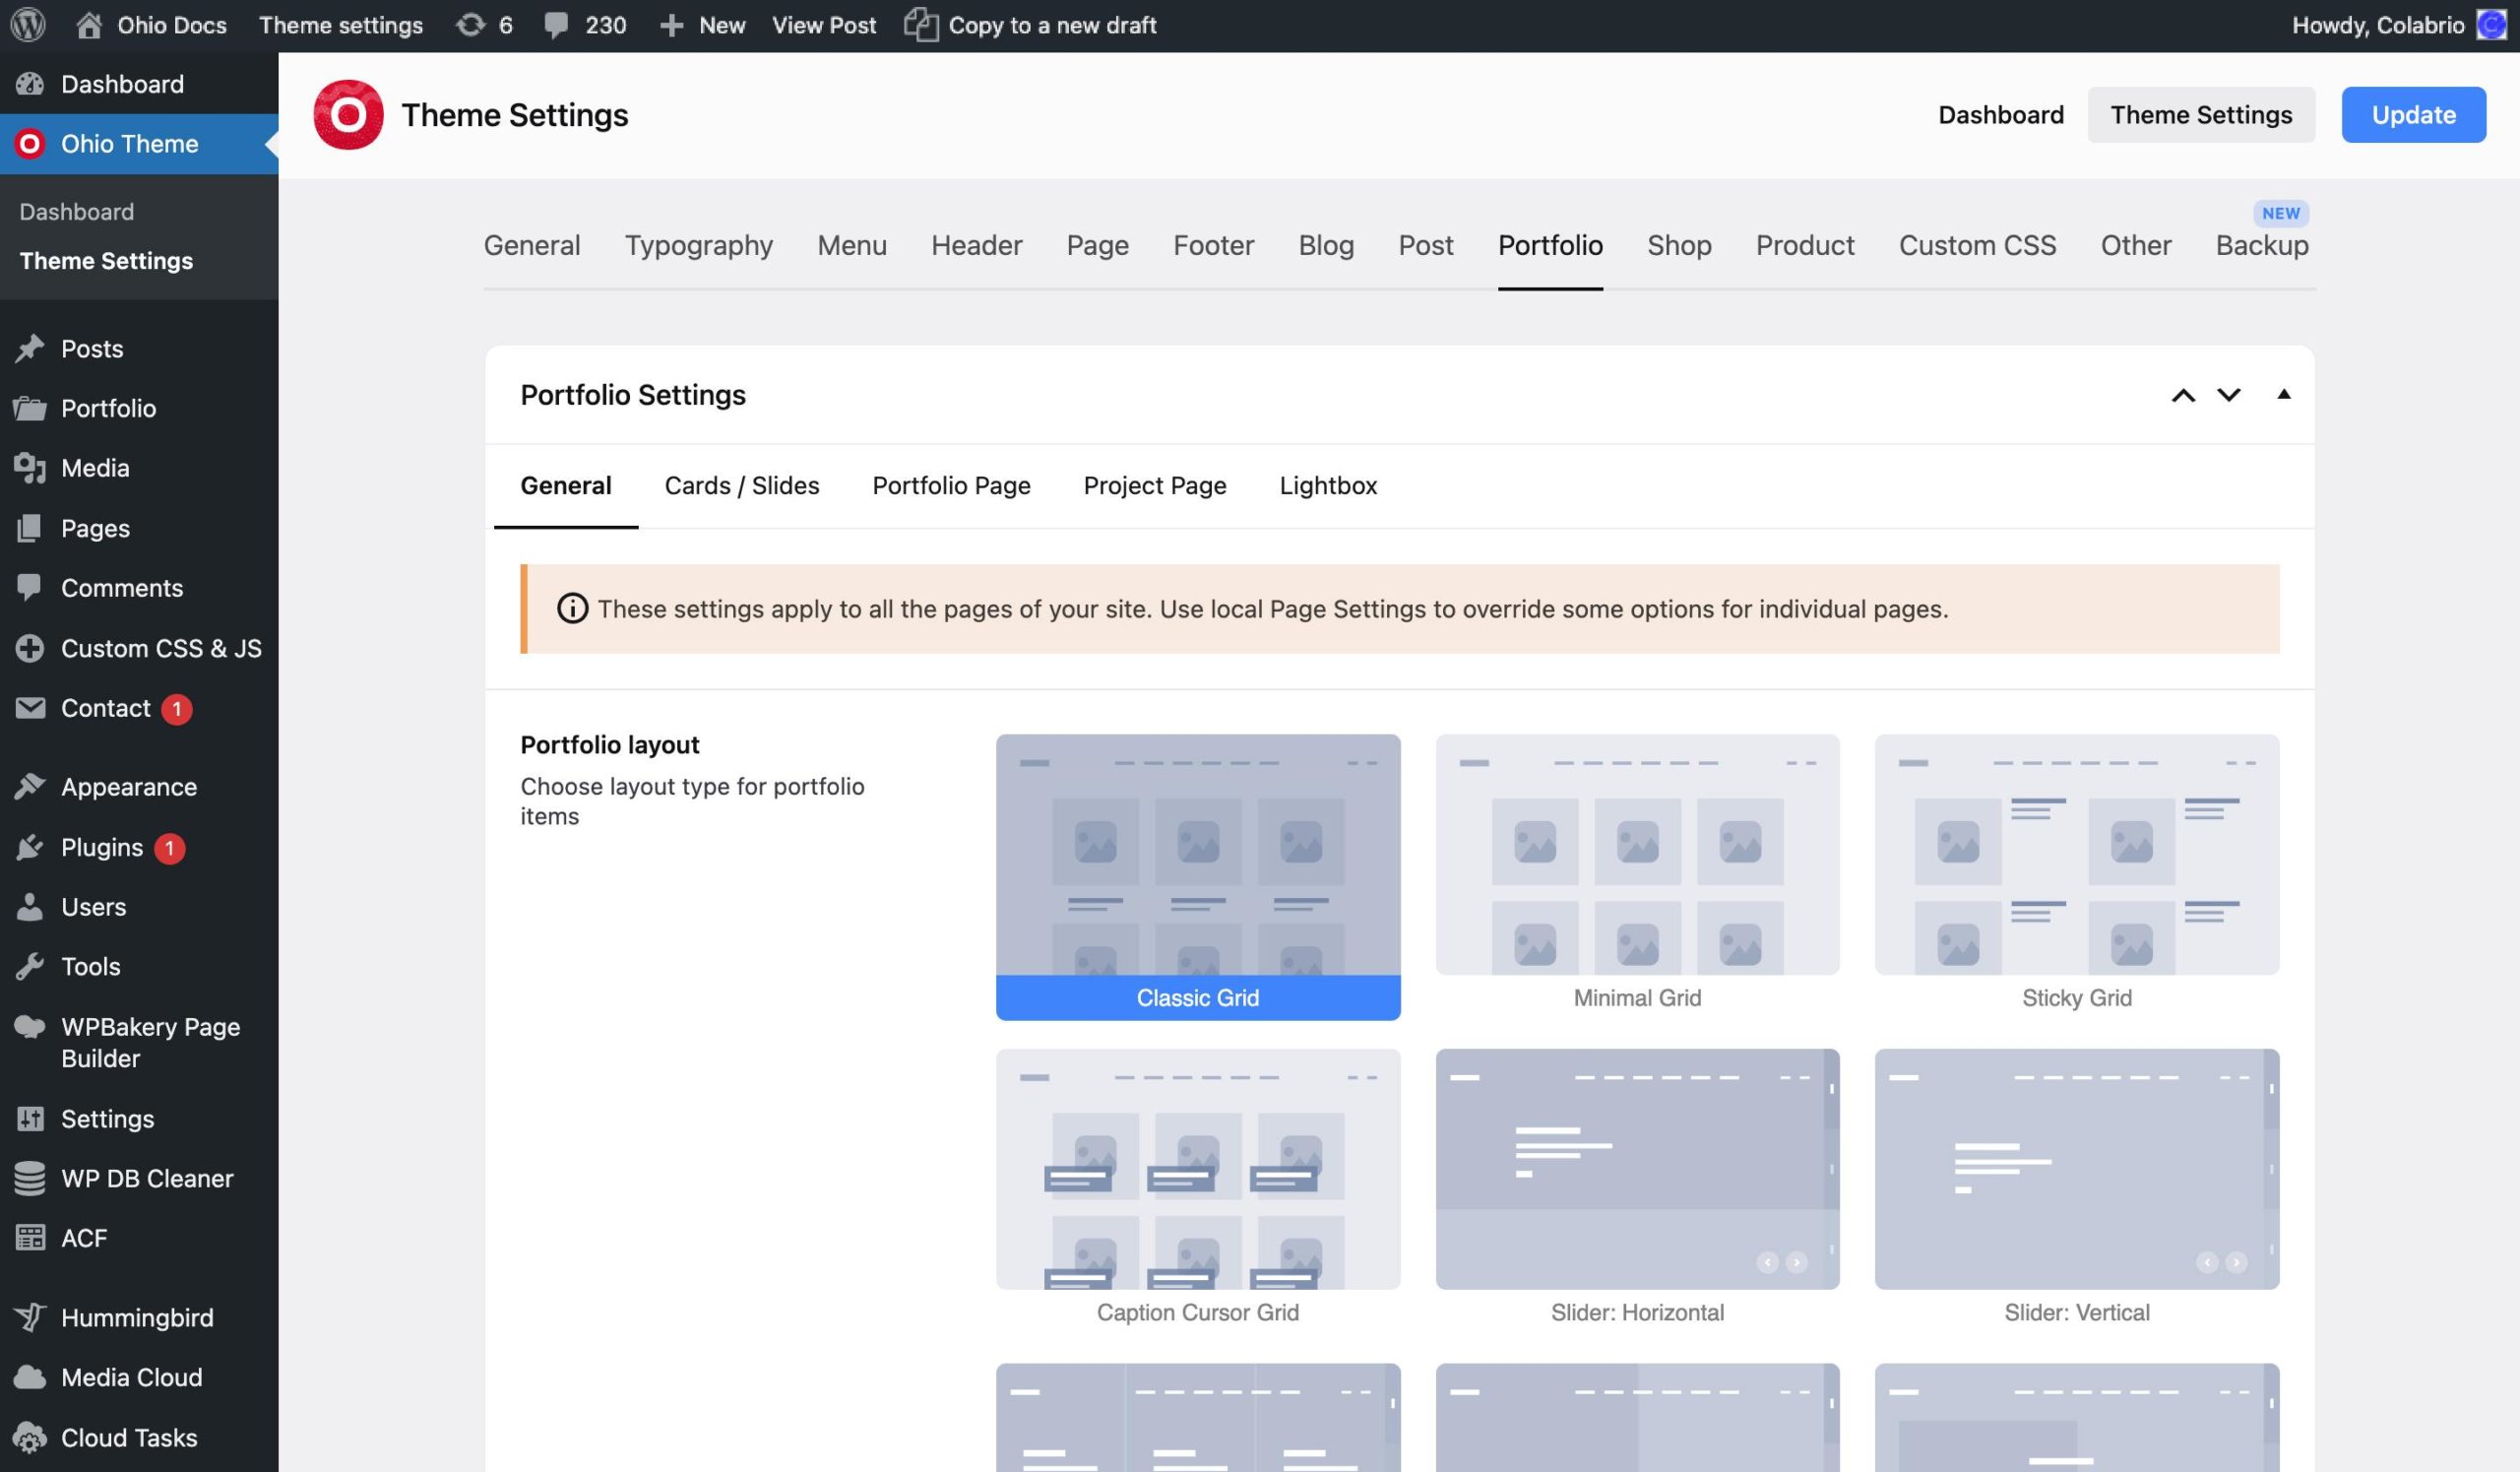This screenshot has height=1472, width=2520.
Task: Open Hummingbird icon in sidebar
Action: click(x=30, y=1318)
